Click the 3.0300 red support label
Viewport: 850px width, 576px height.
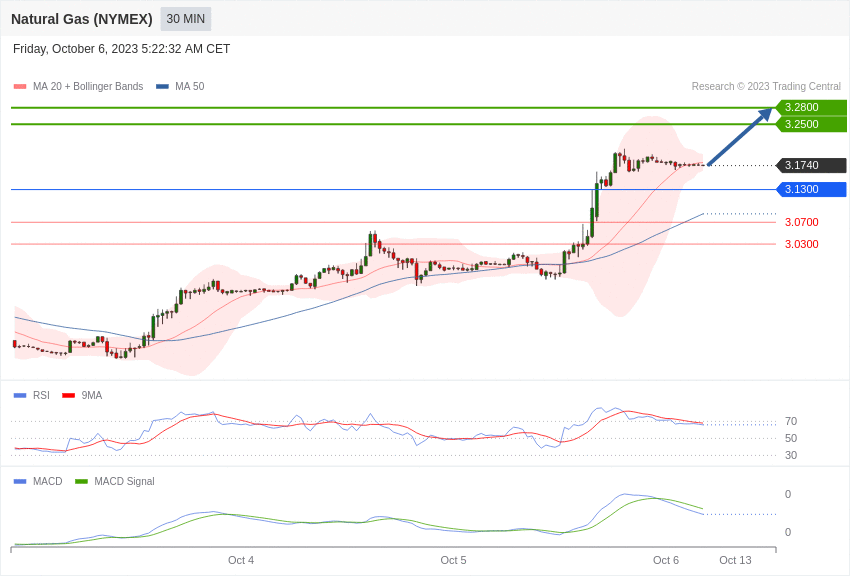pos(801,244)
